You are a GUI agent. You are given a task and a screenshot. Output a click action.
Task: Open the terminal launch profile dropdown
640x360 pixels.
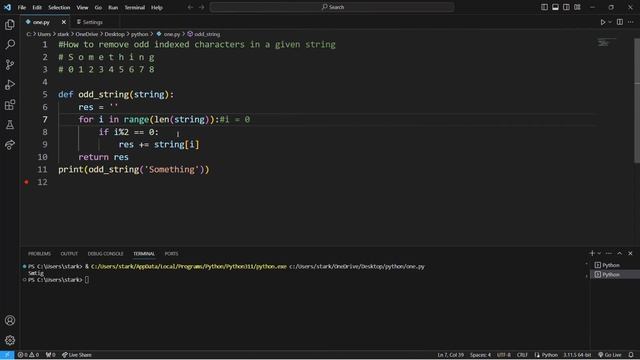point(599,253)
